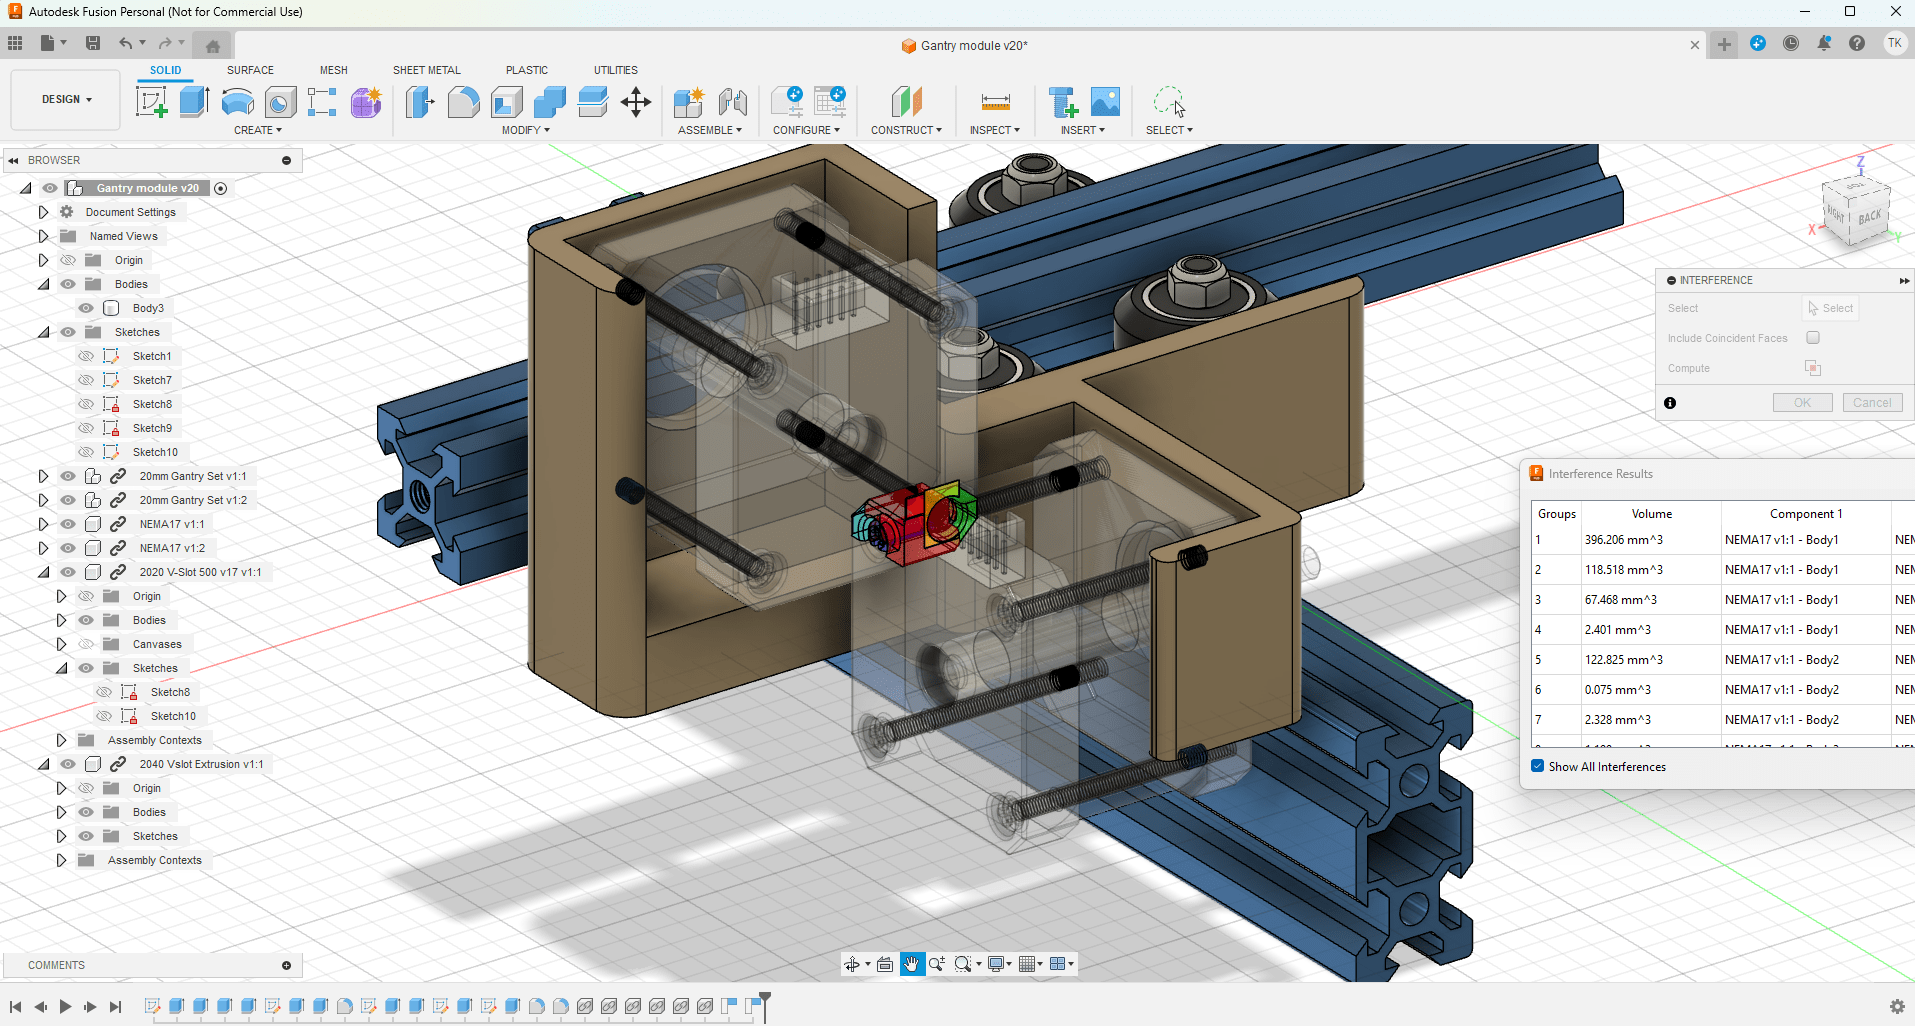Expand Named Views node

click(43, 236)
